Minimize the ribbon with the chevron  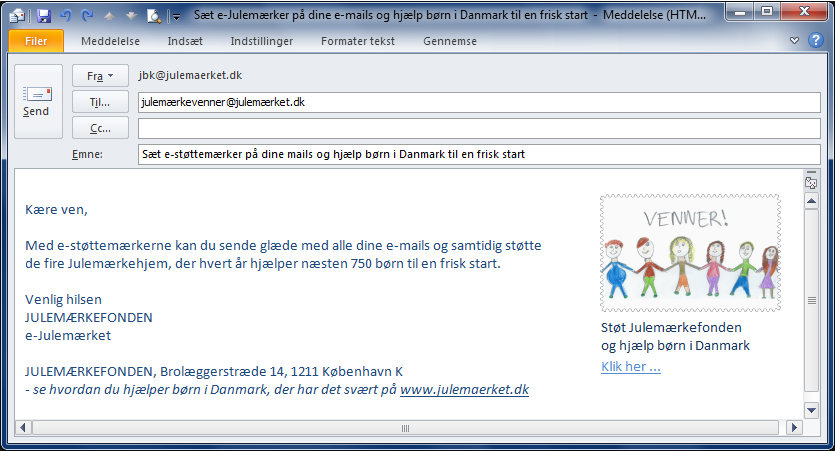pos(794,40)
